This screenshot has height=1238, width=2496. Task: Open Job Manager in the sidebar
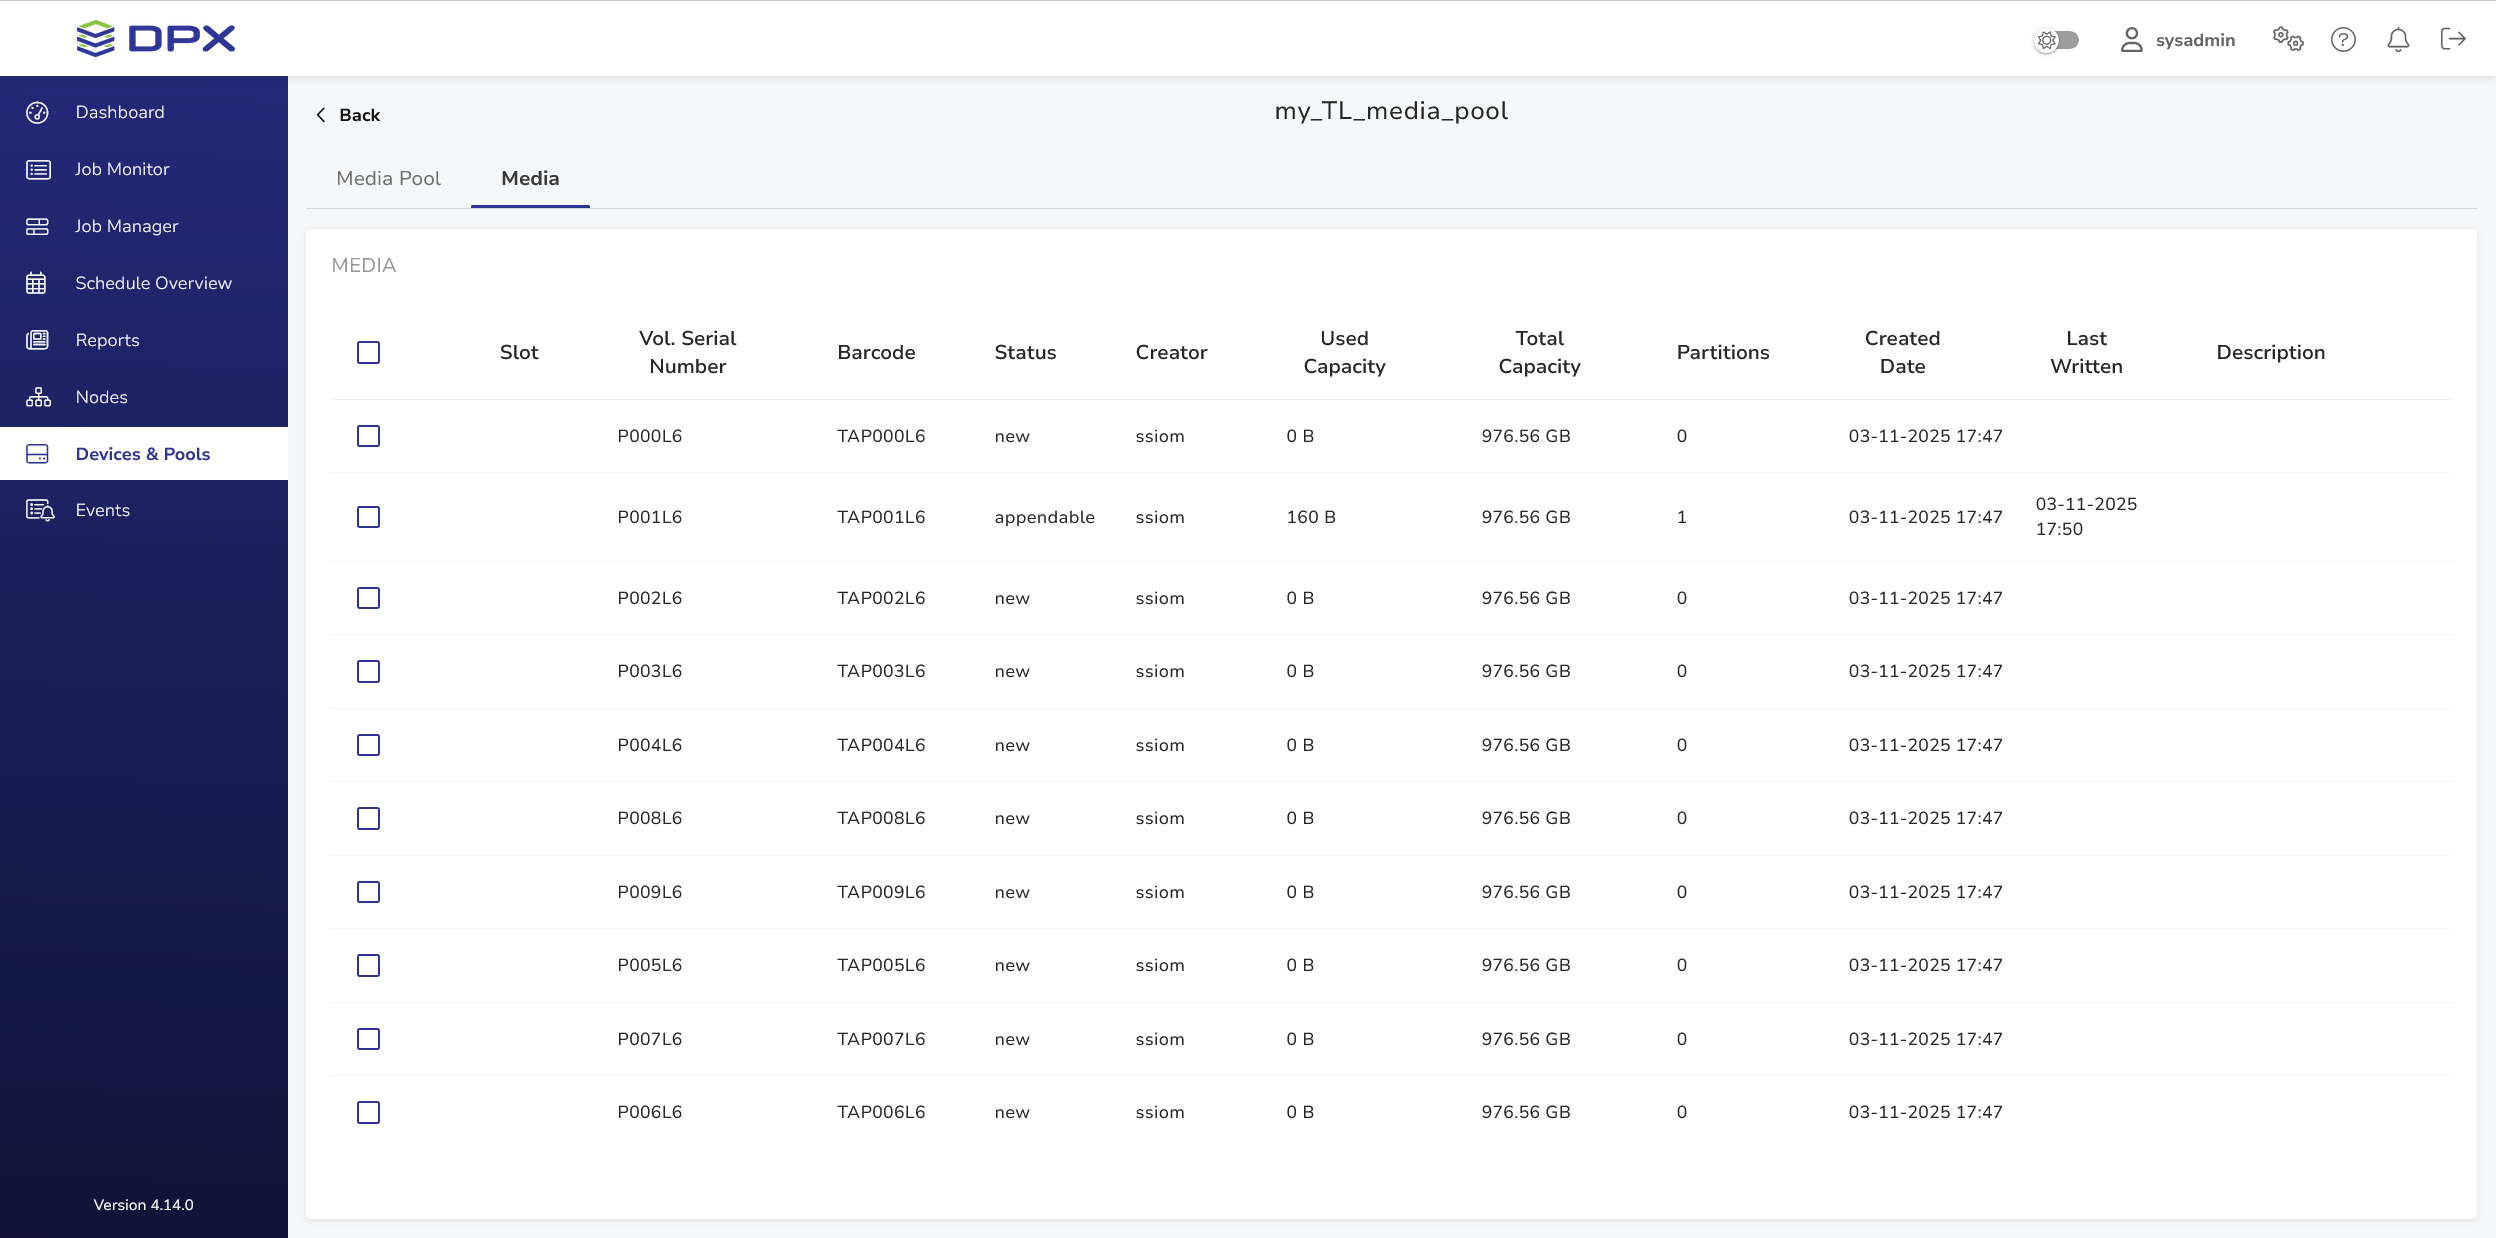(x=126, y=226)
